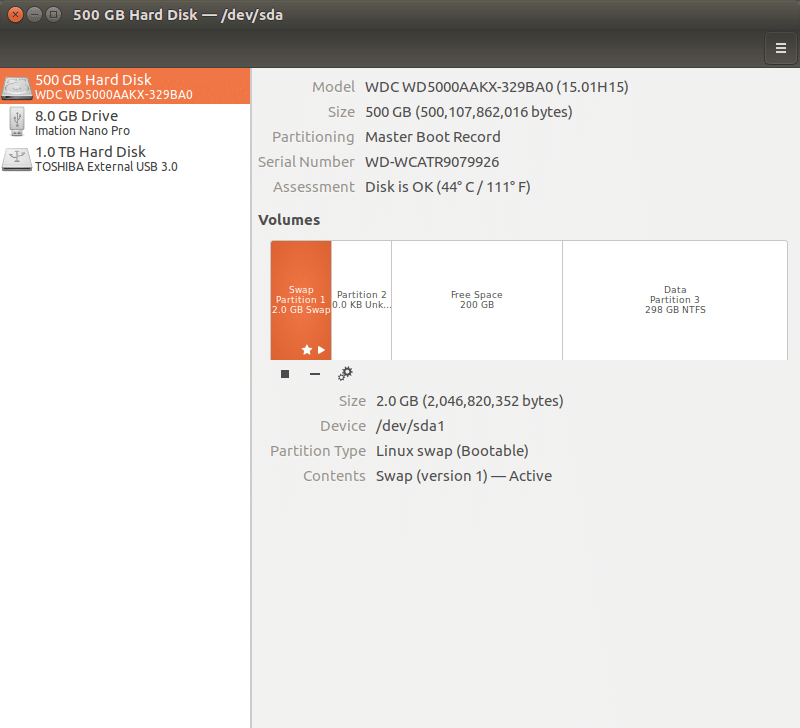This screenshot has height=728, width=800.
Task: Click the 500 GB hard disk icon in sidebar
Action: pyautogui.click(x=17, y=86)
